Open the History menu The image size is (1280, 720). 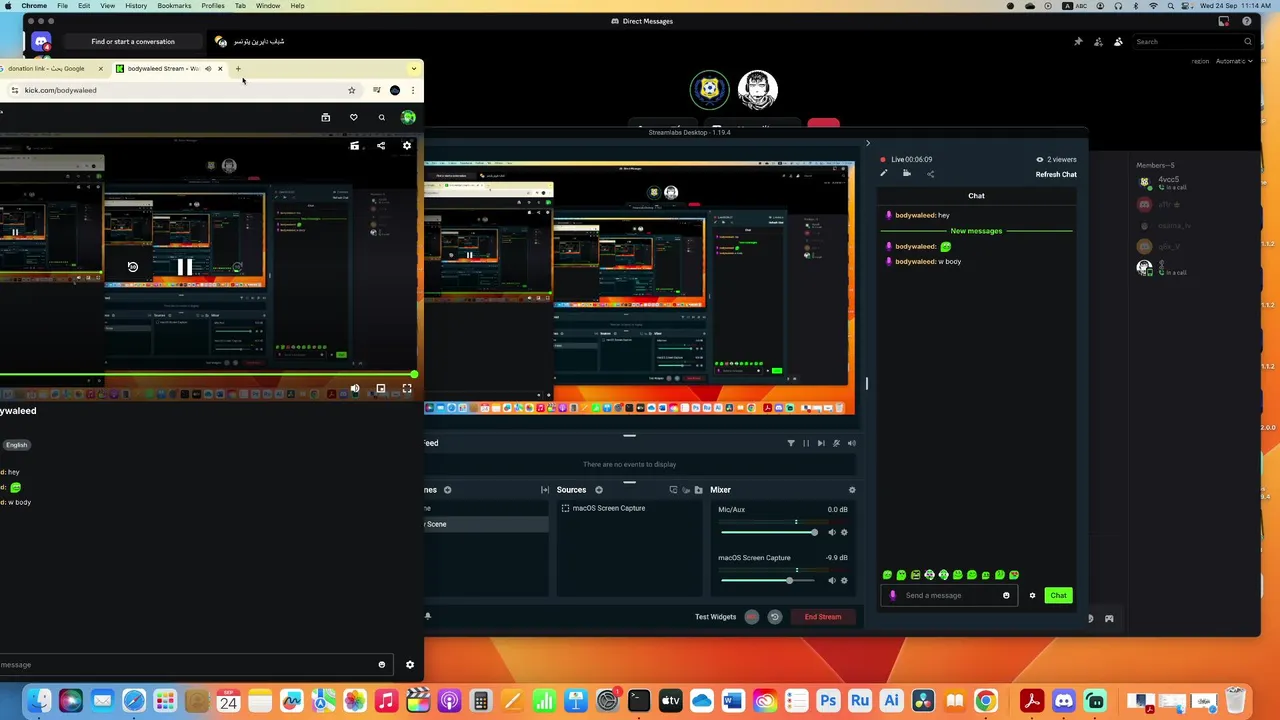[x=136, y=6]
